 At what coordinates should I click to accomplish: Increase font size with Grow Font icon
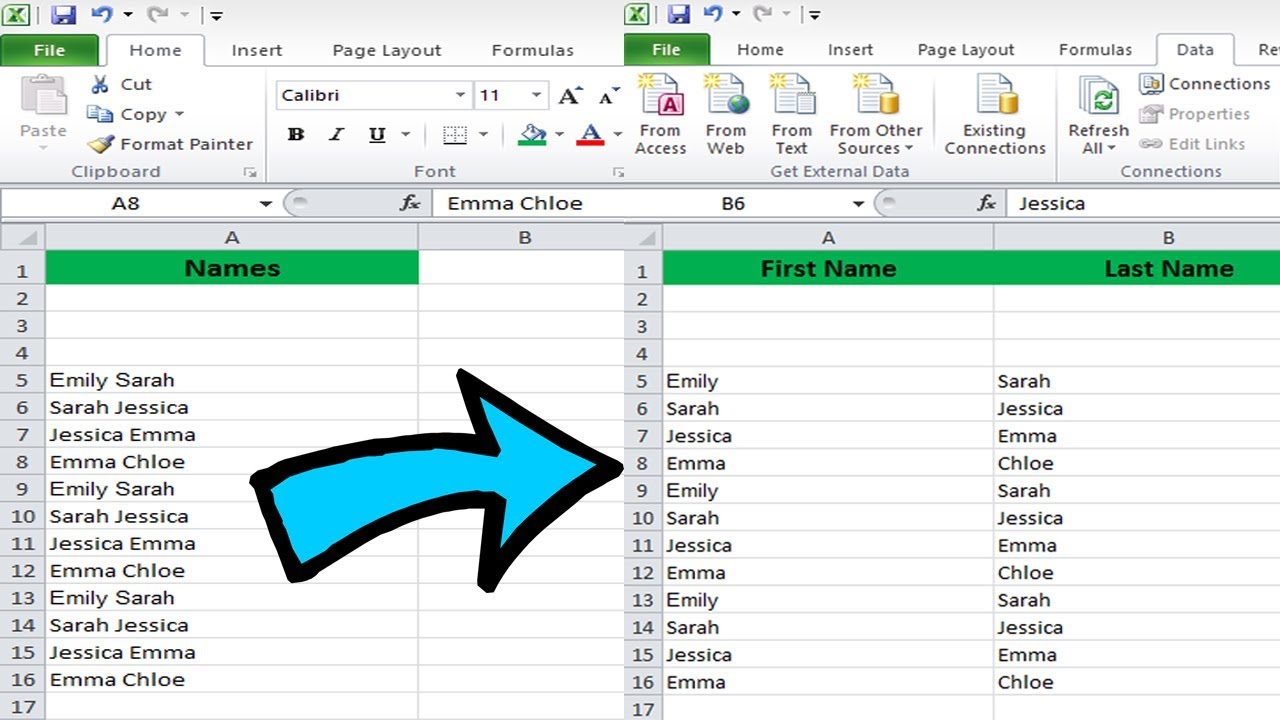click(570, 96)
